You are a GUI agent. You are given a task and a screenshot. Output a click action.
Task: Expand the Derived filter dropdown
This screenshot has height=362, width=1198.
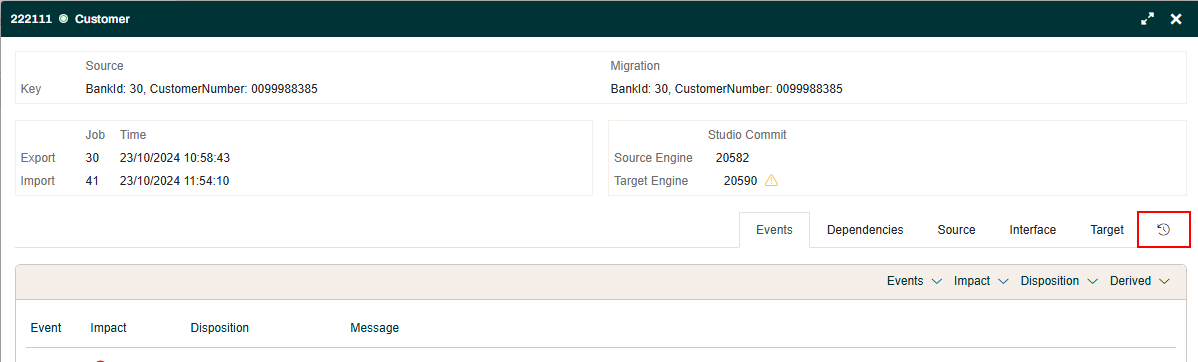coord(1139,281)
